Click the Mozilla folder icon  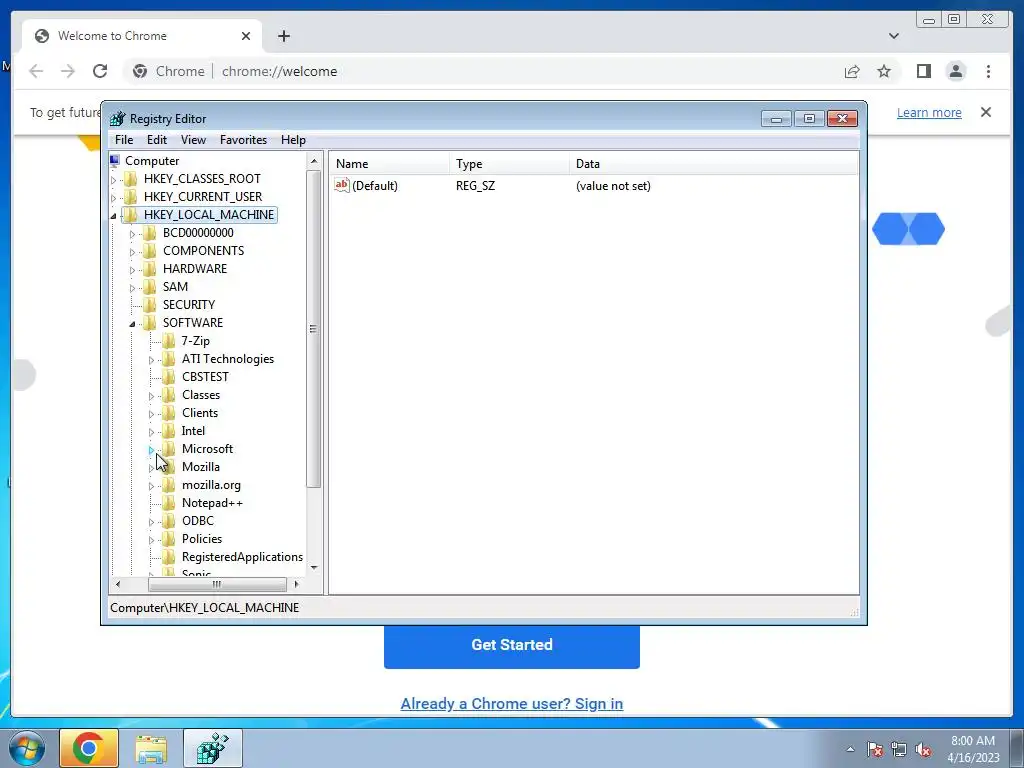tap(168, 467)
